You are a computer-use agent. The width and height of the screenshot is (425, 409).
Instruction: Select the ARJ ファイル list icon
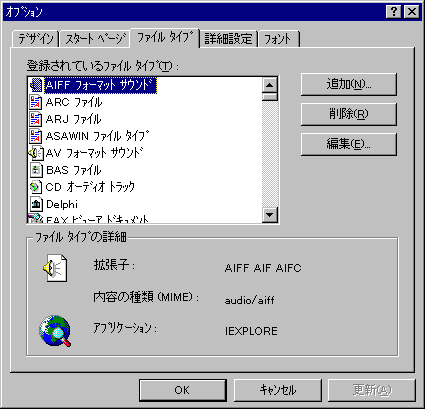36,119
